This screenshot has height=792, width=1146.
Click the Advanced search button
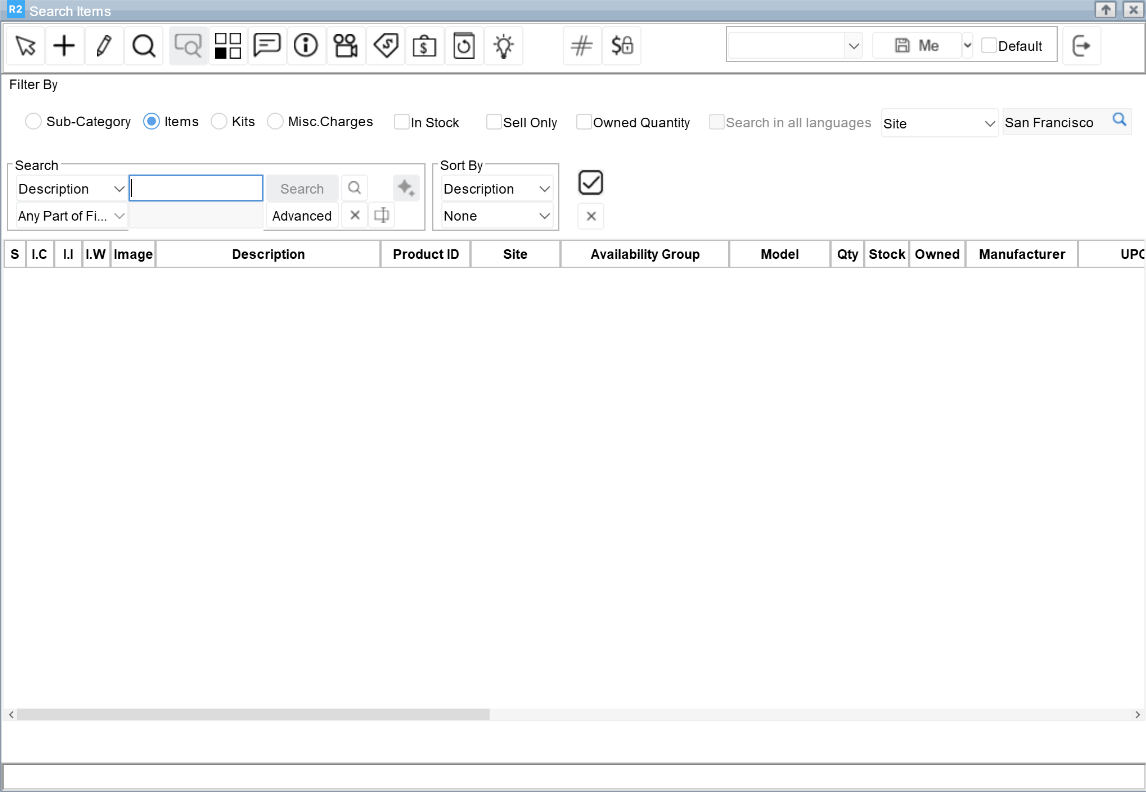(302, 216)
